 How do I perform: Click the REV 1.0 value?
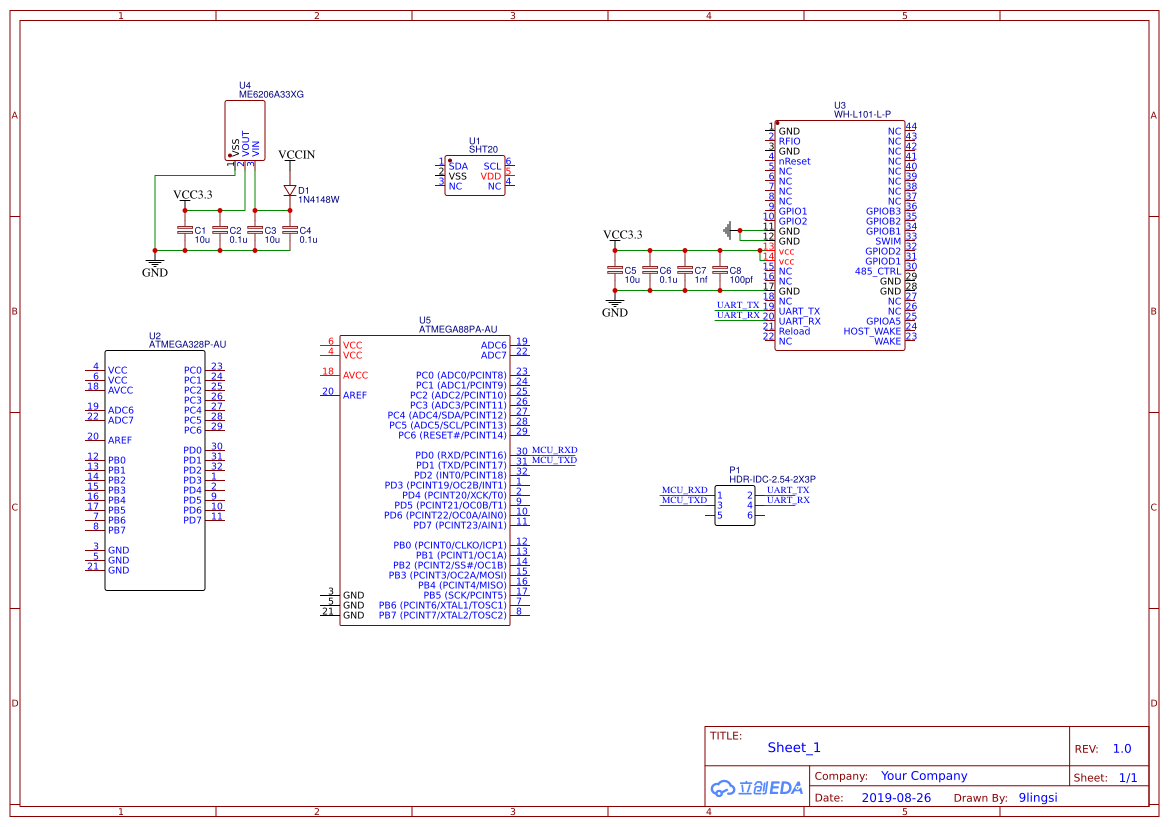[1122, 747]
